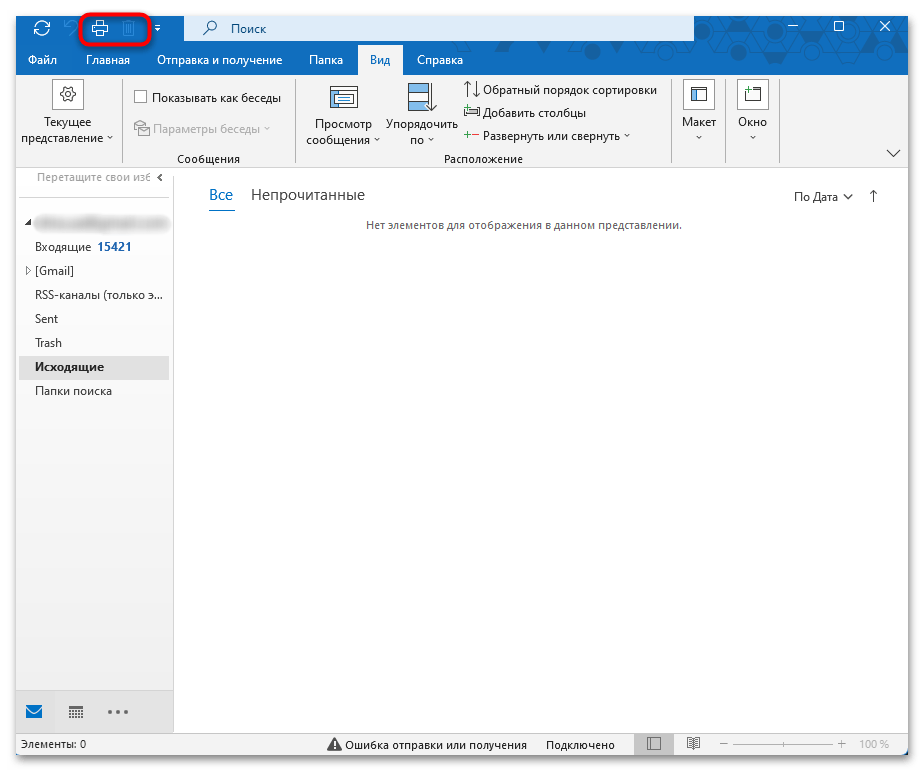This screenshot has height=771, width=924.
Task: Click the Arrange By icon
Action: [x=420, y=97]
